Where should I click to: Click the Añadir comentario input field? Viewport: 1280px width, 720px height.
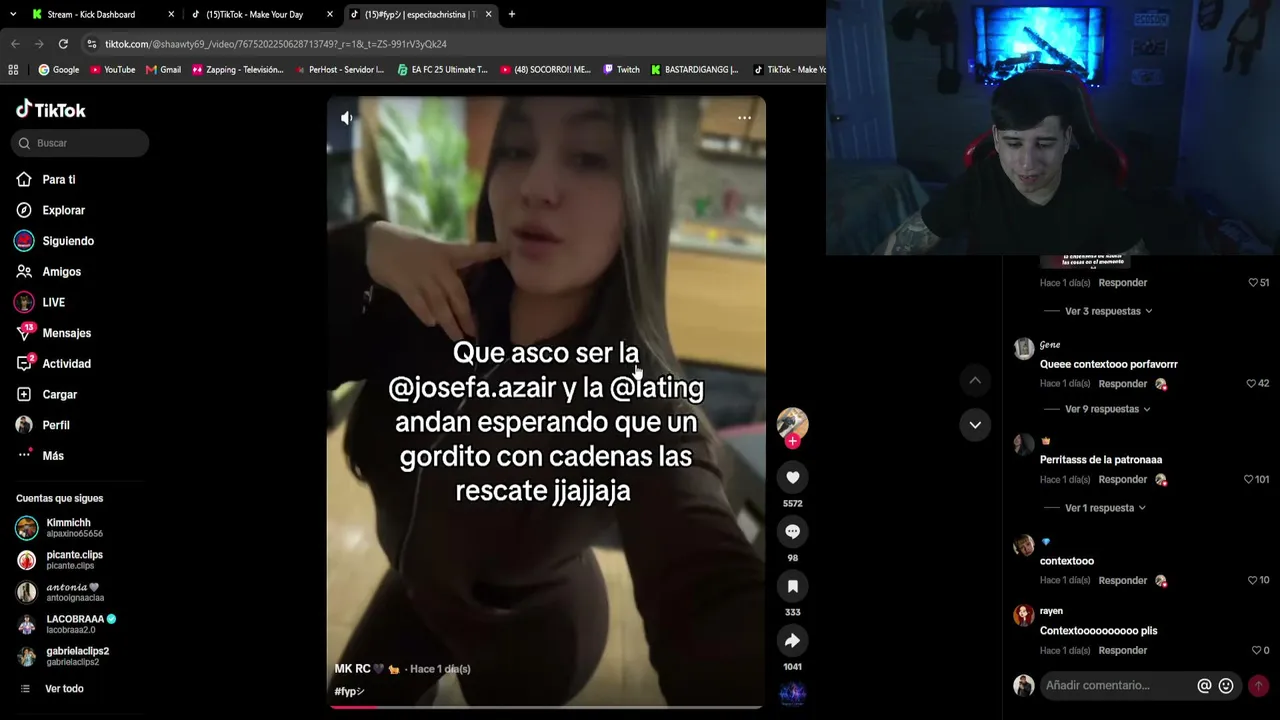point(1117,686)
